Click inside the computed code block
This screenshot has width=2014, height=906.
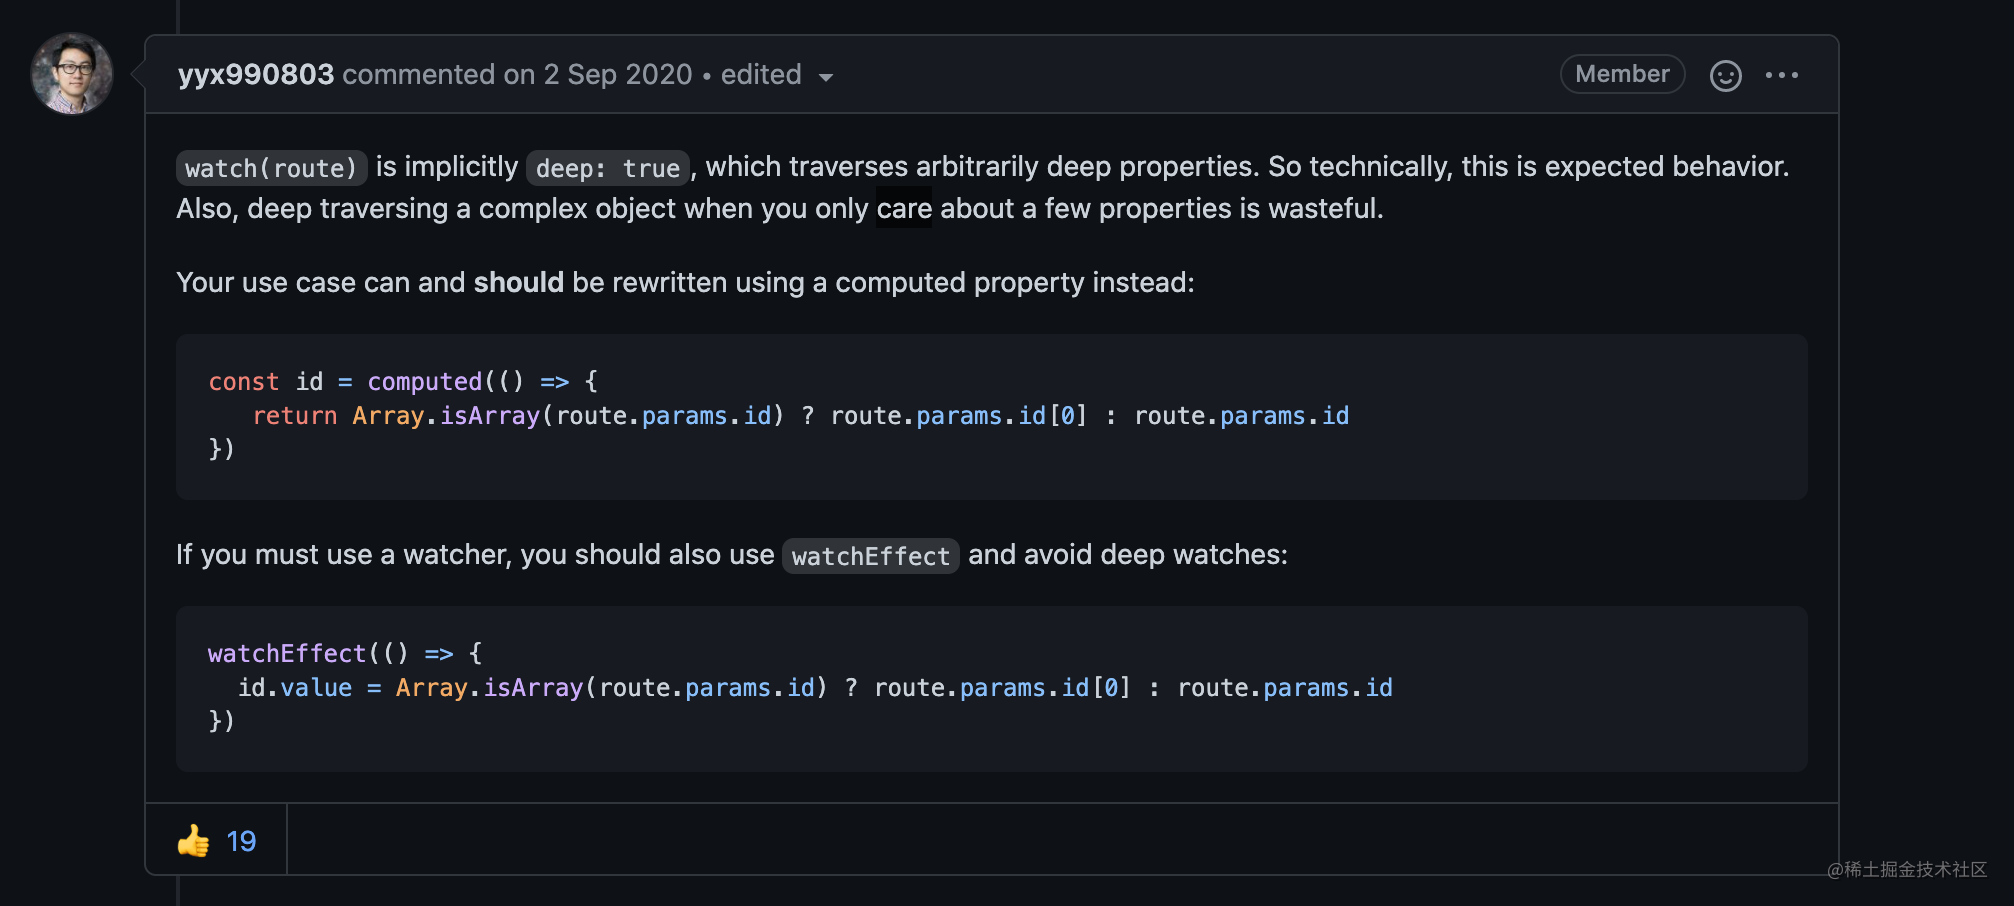pyautogui.click(x=991, y=416)
